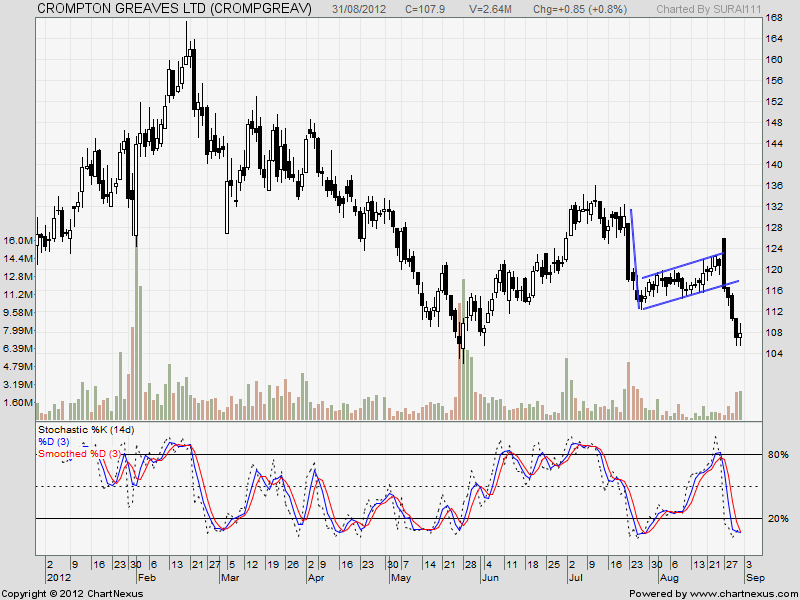Select price axis label "136"
800x600 pixels.
pyautogui.click(x=774, y=186)
